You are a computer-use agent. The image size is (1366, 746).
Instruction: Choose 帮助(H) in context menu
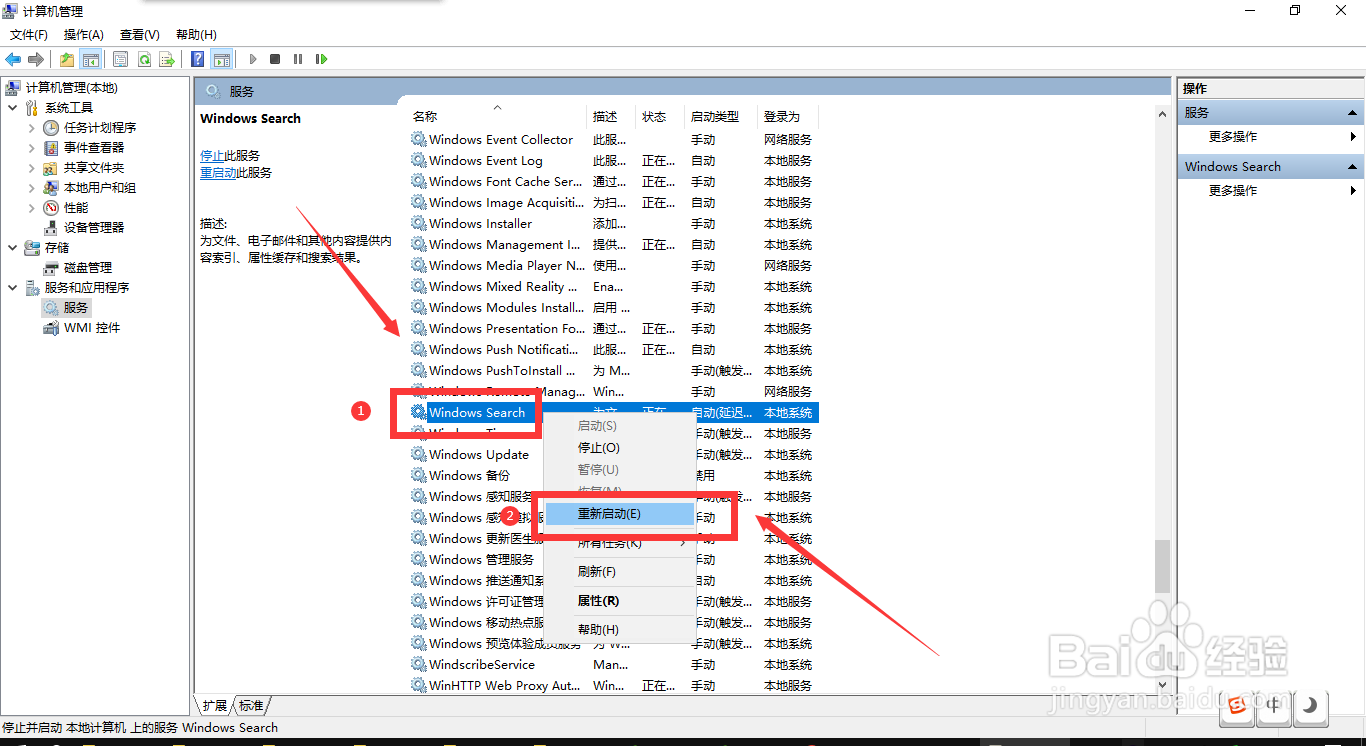coord(619,630)
